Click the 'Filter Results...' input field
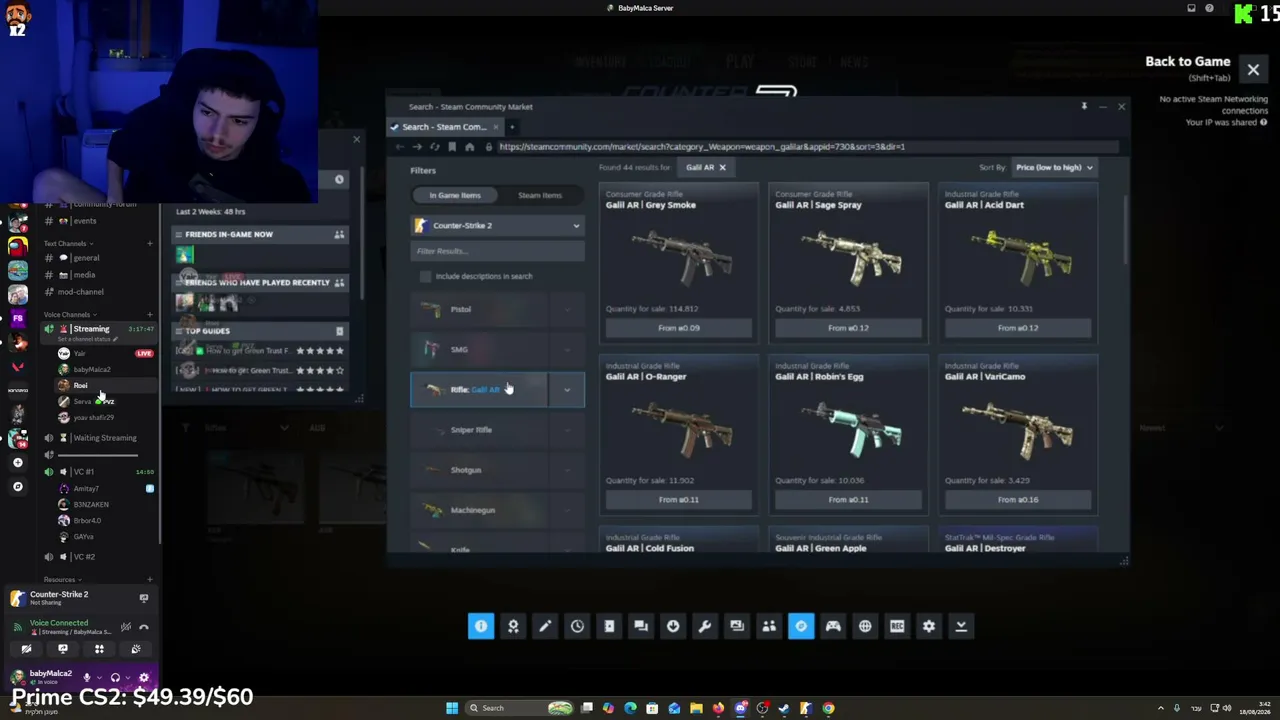Viewport: 1280px width, 720px height. click(497, 251)
